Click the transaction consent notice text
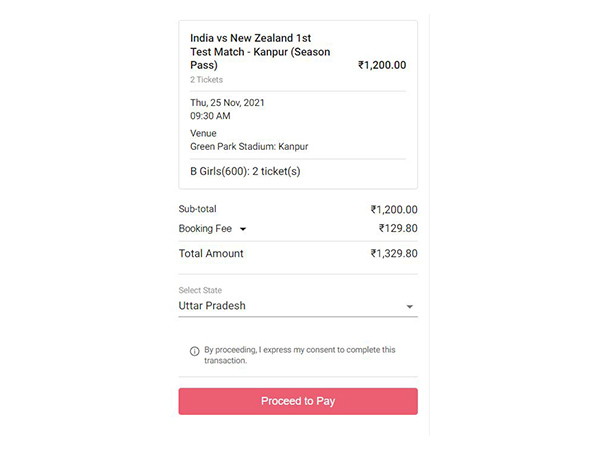Viewport: 600px width, 450px height. 300,355
